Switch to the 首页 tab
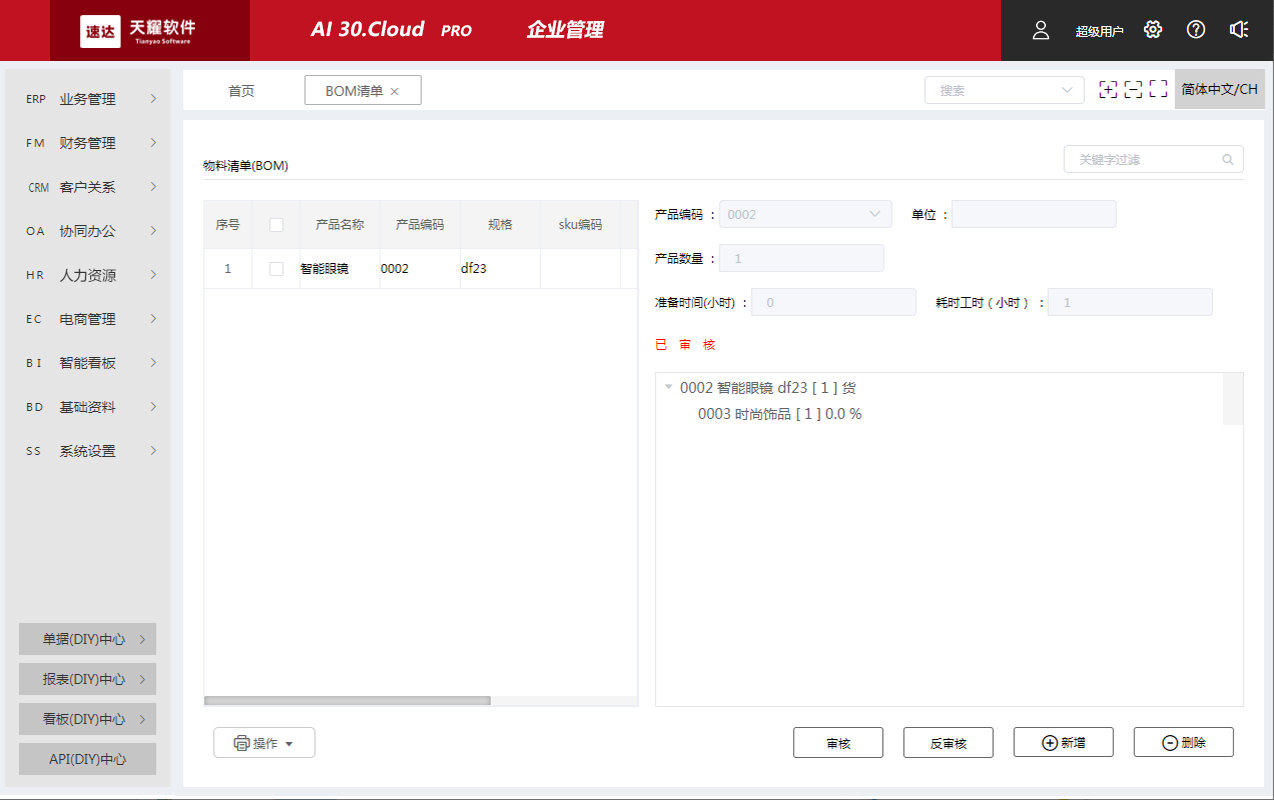The image size is (1274, 800). 240,89
